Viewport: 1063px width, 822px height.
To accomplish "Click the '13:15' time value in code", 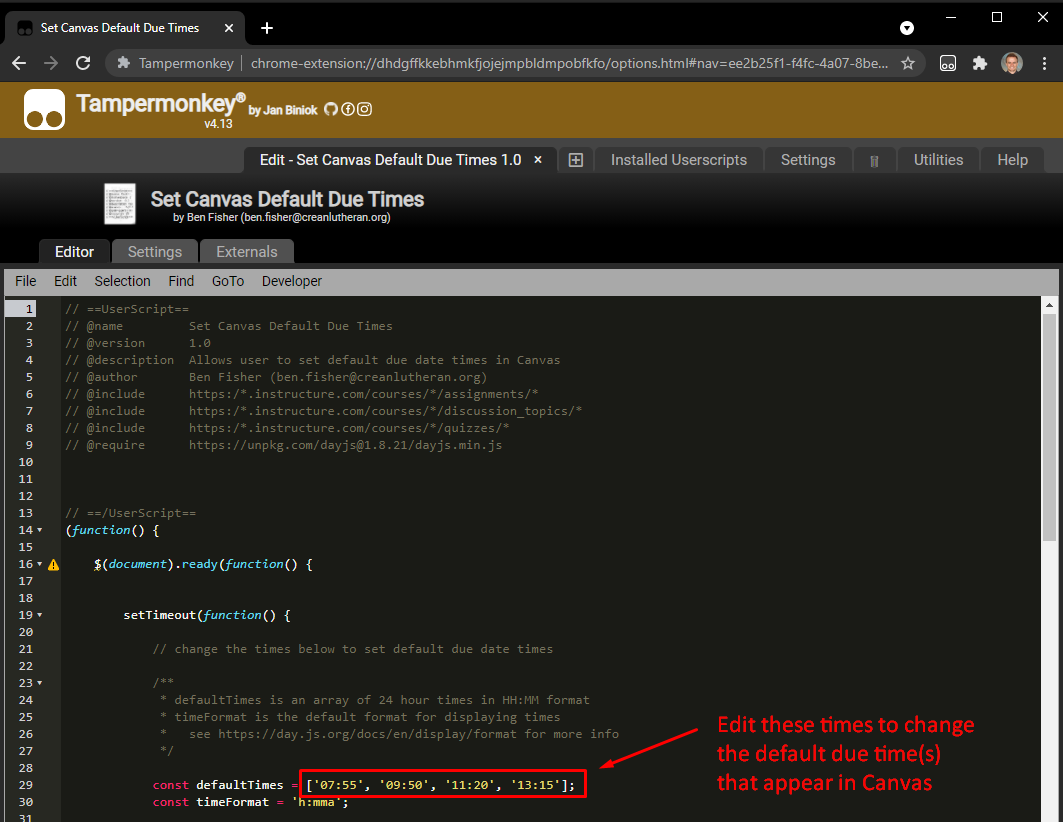I will coord(536,785).
